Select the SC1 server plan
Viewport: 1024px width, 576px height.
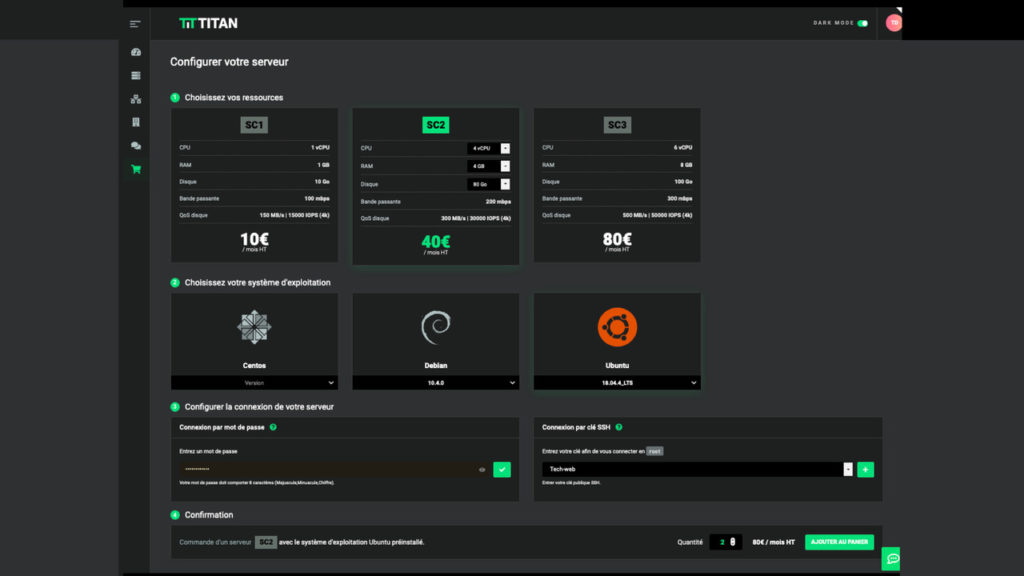click(x=254, y=125)
